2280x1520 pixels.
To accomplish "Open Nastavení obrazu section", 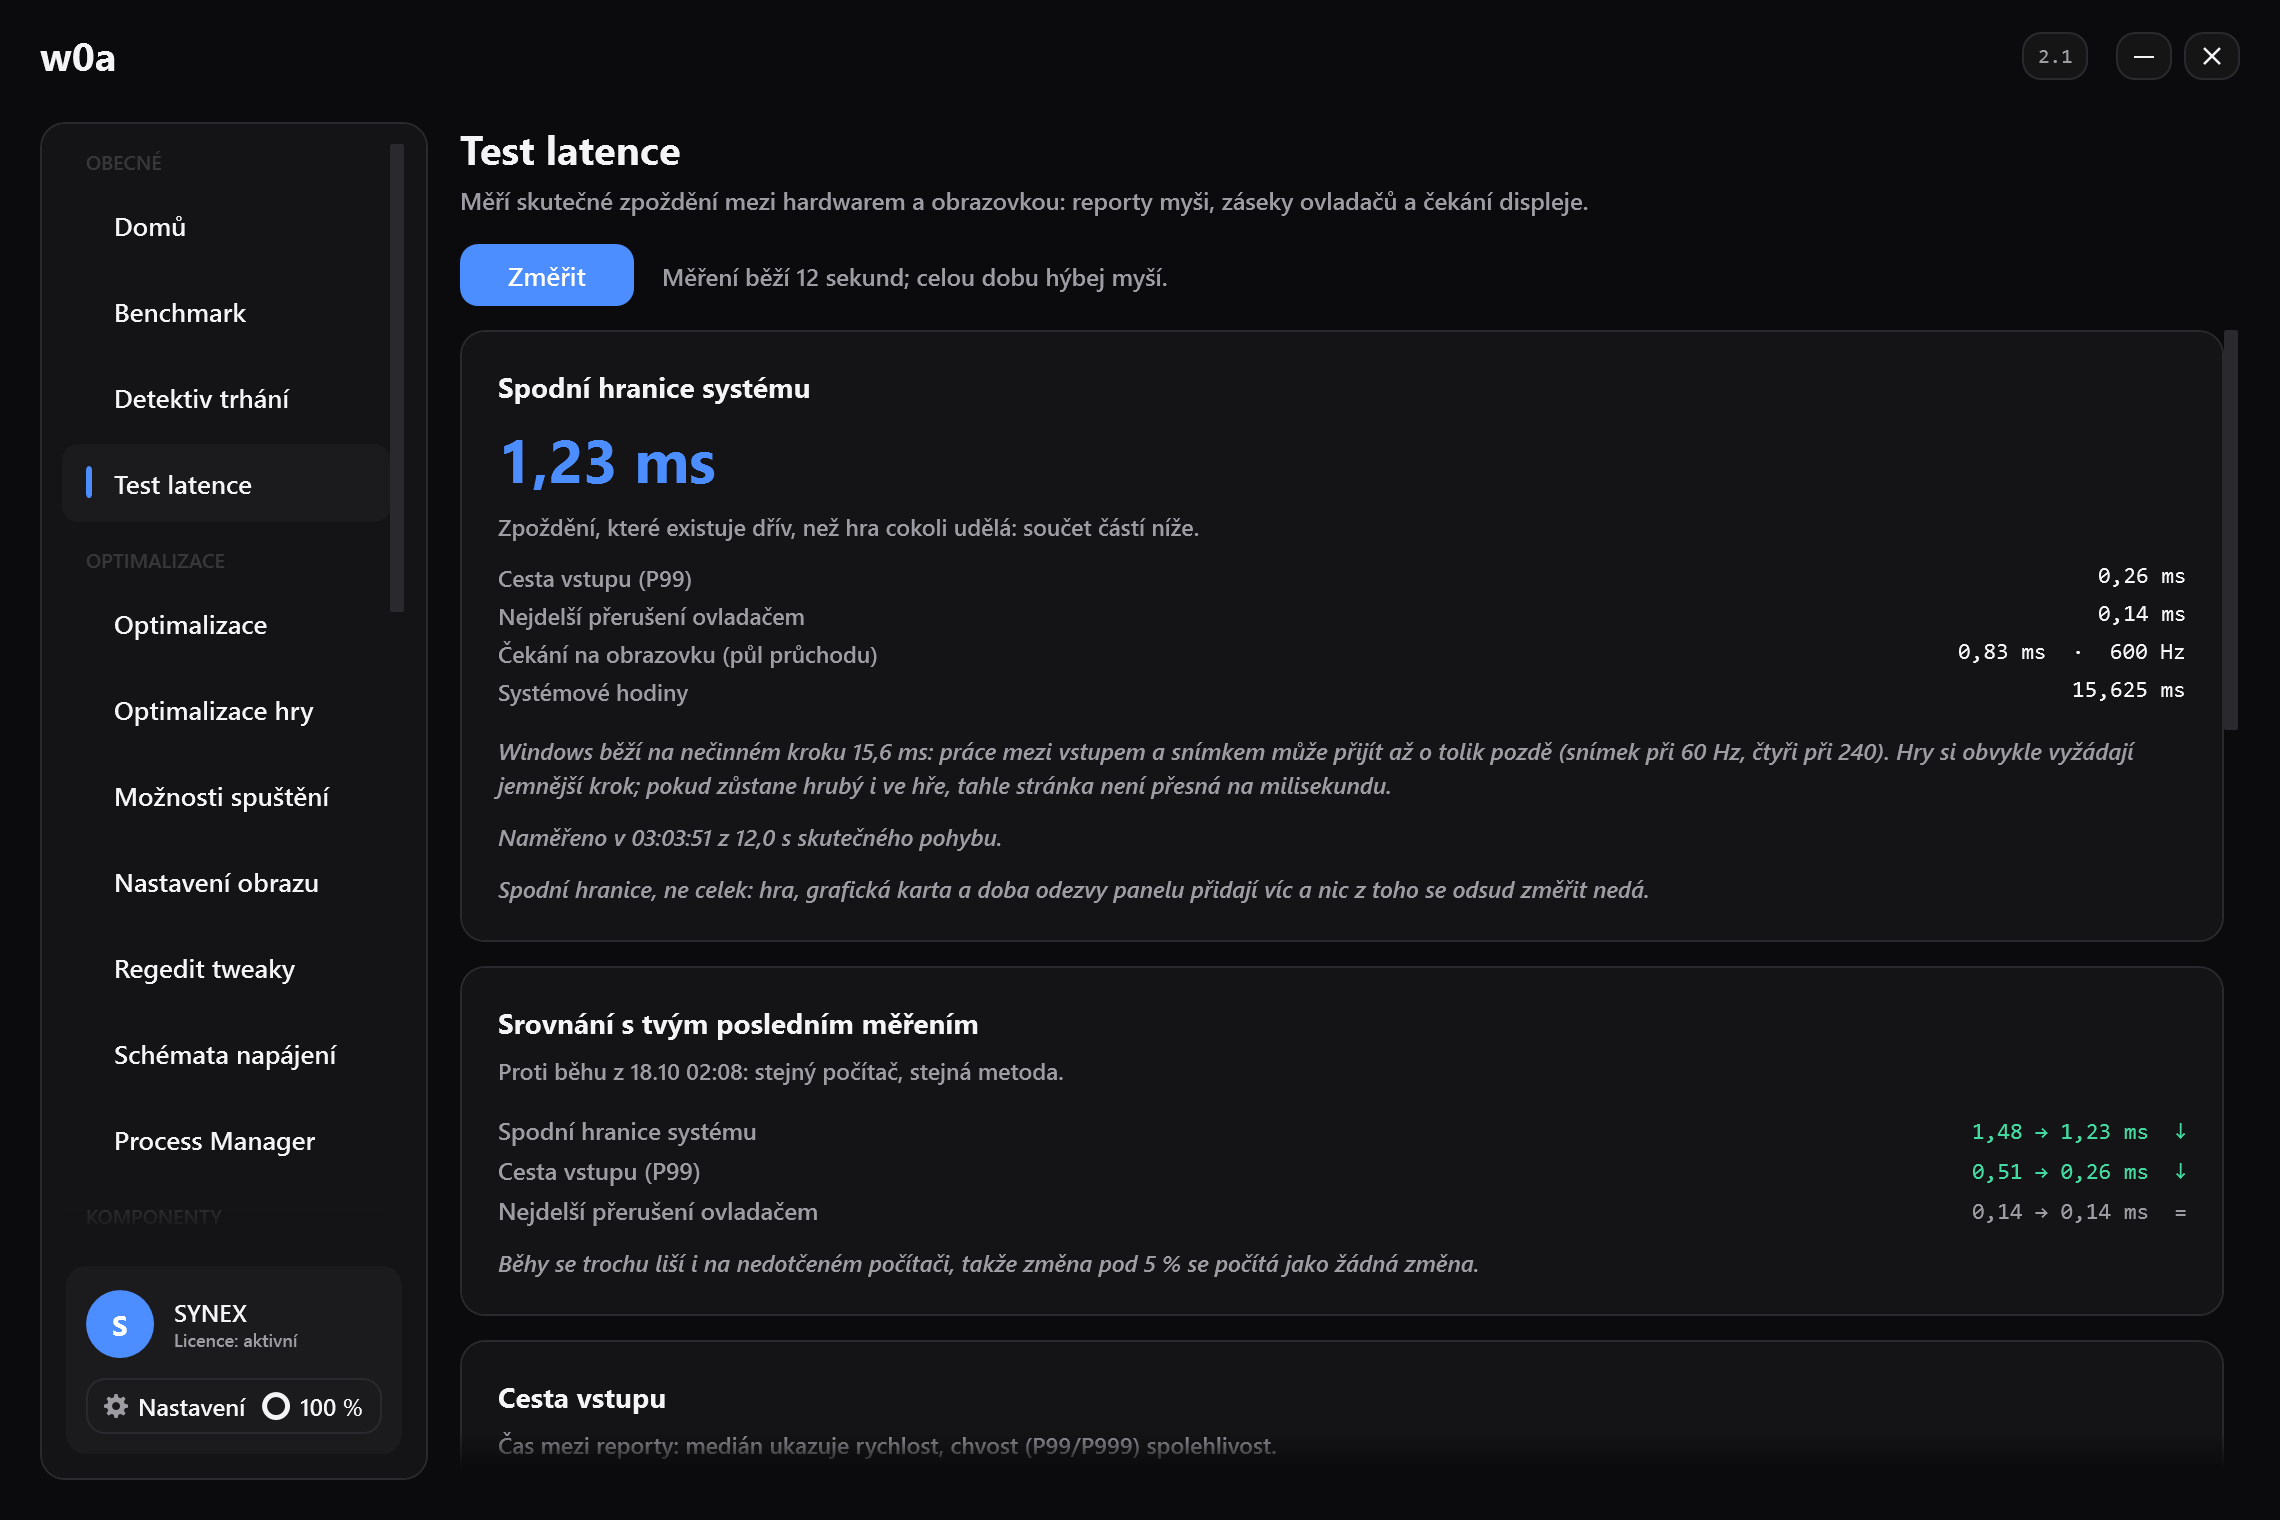I will click(x=226, y=883).
